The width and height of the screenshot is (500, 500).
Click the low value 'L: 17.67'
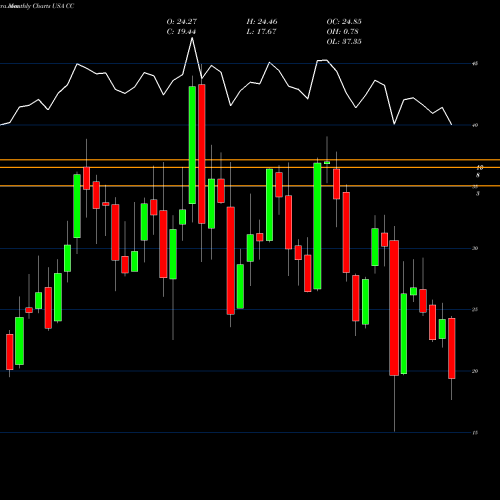pyautogui.click(x=261, y=32)
